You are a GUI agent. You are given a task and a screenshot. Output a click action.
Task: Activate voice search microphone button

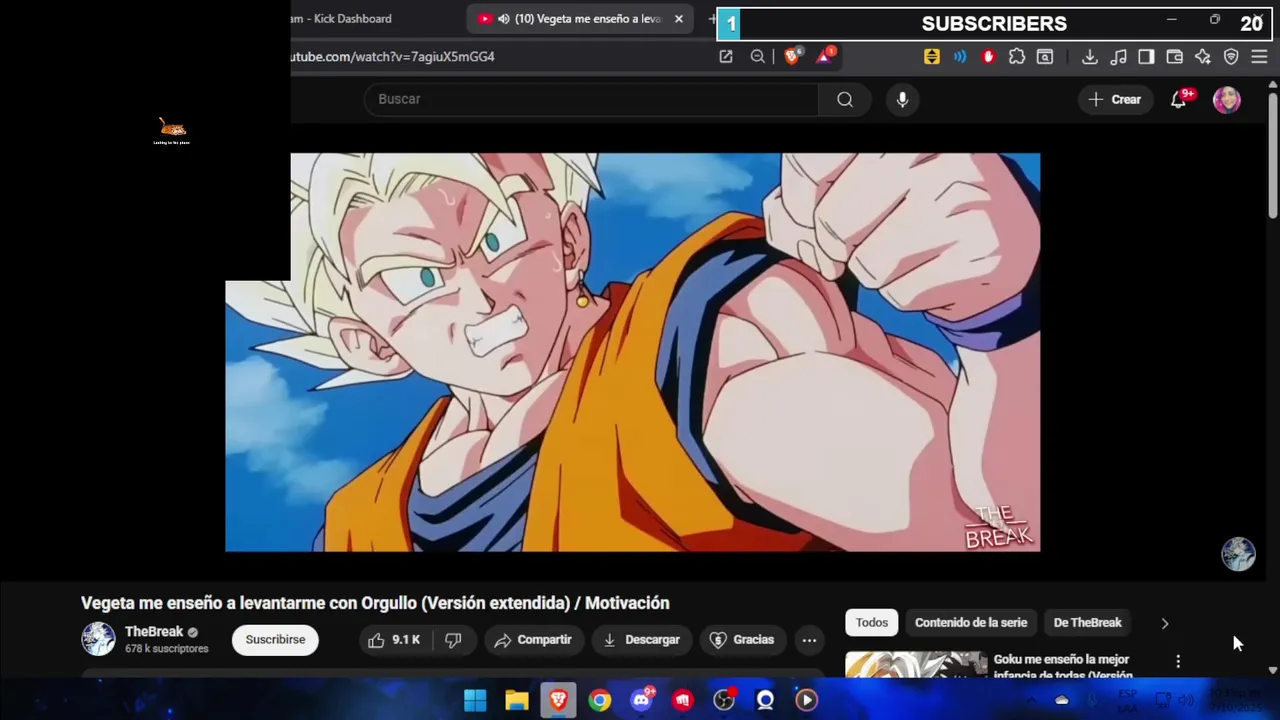tap(902, 99)
